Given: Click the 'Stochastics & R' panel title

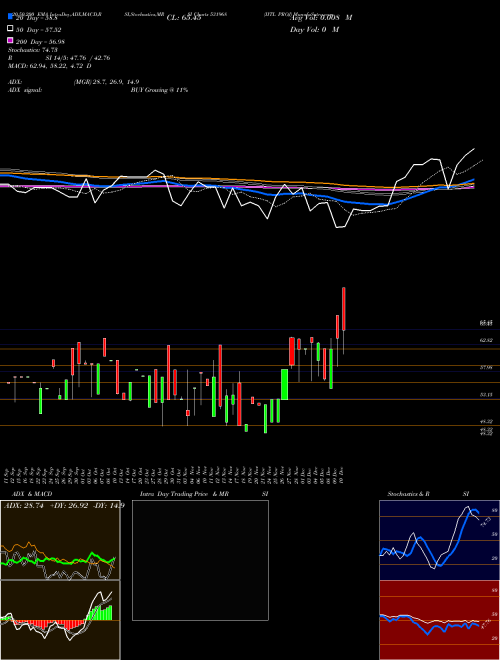Looking at the screenshot, I should 409,494.
